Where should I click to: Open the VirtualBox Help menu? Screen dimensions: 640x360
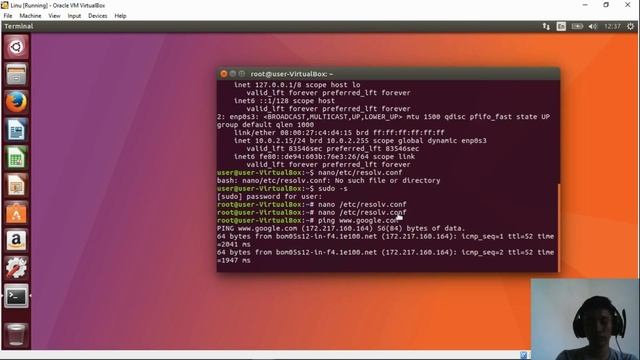120,16
